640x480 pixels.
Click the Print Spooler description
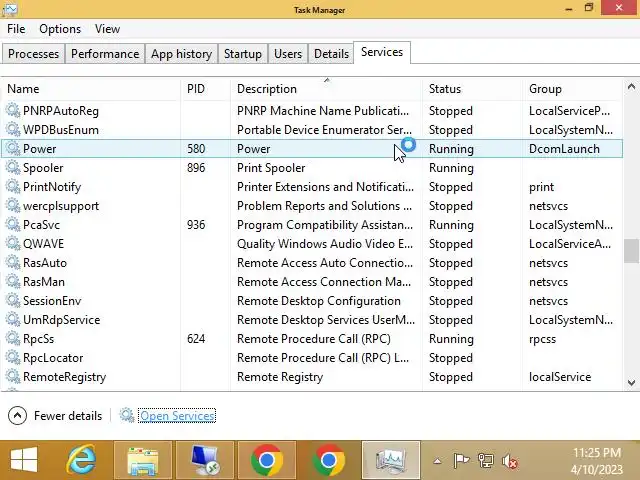[x=271, y=168]
